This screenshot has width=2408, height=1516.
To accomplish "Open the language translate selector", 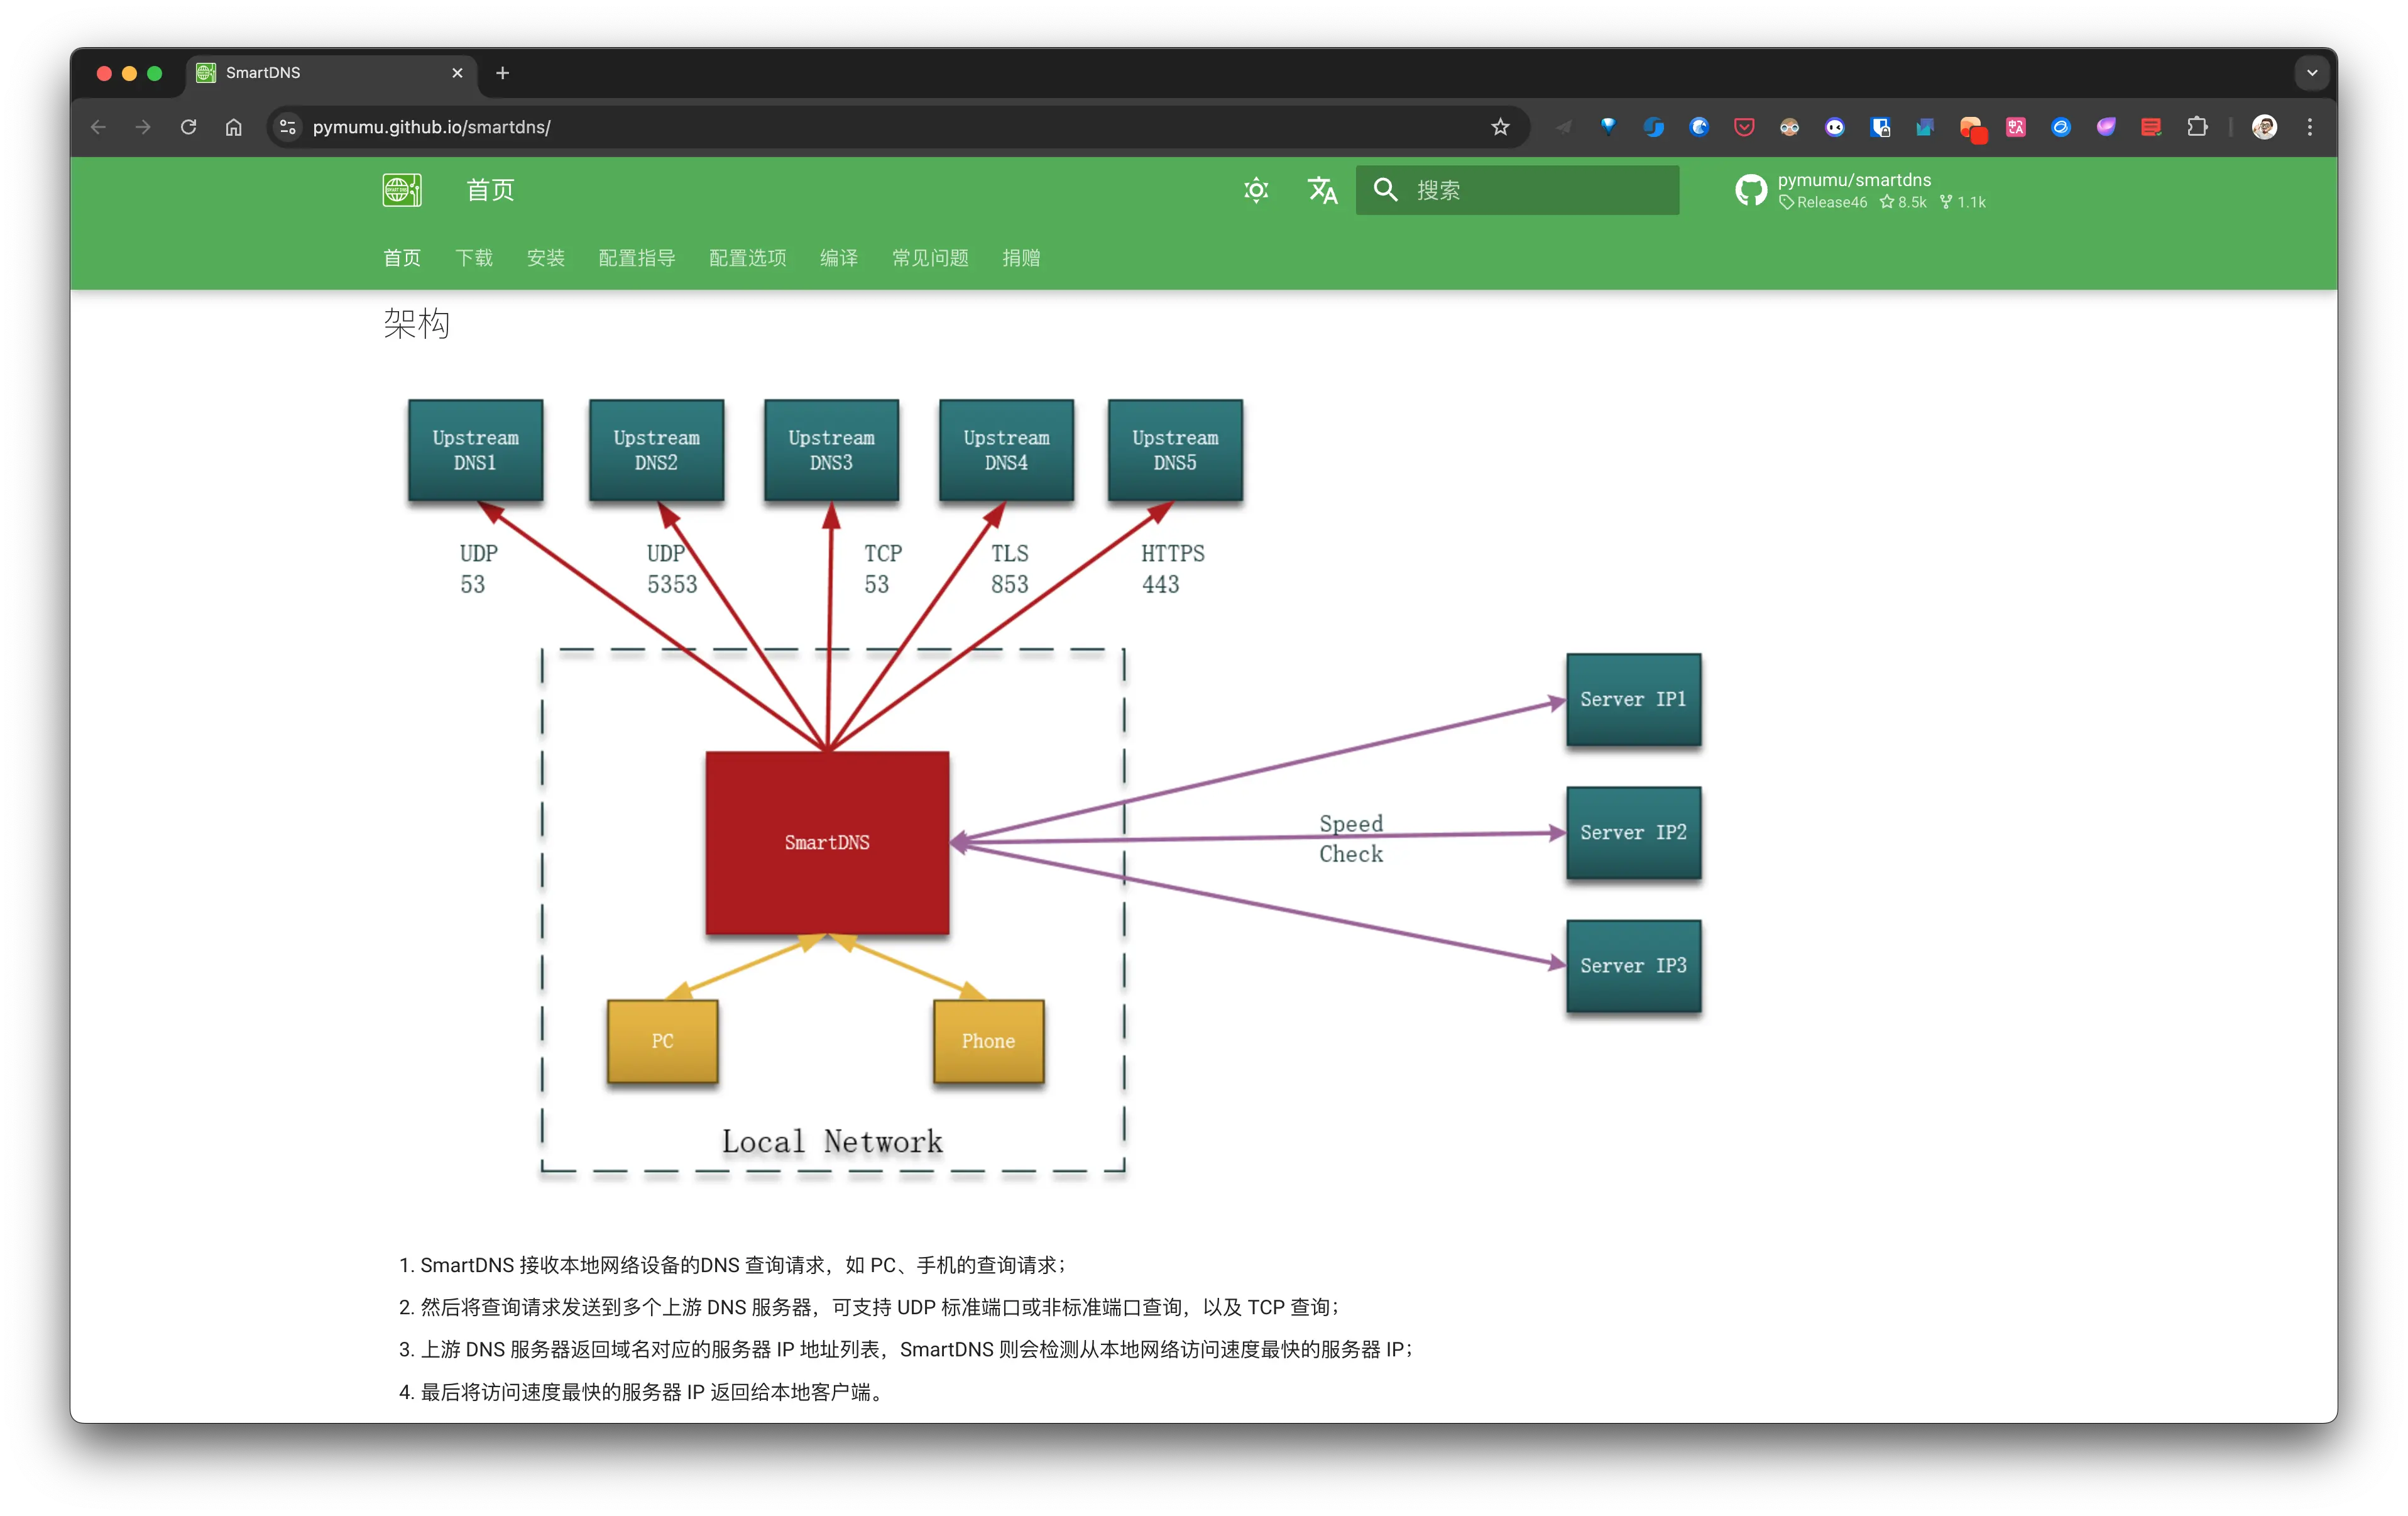I will 1322,190.
